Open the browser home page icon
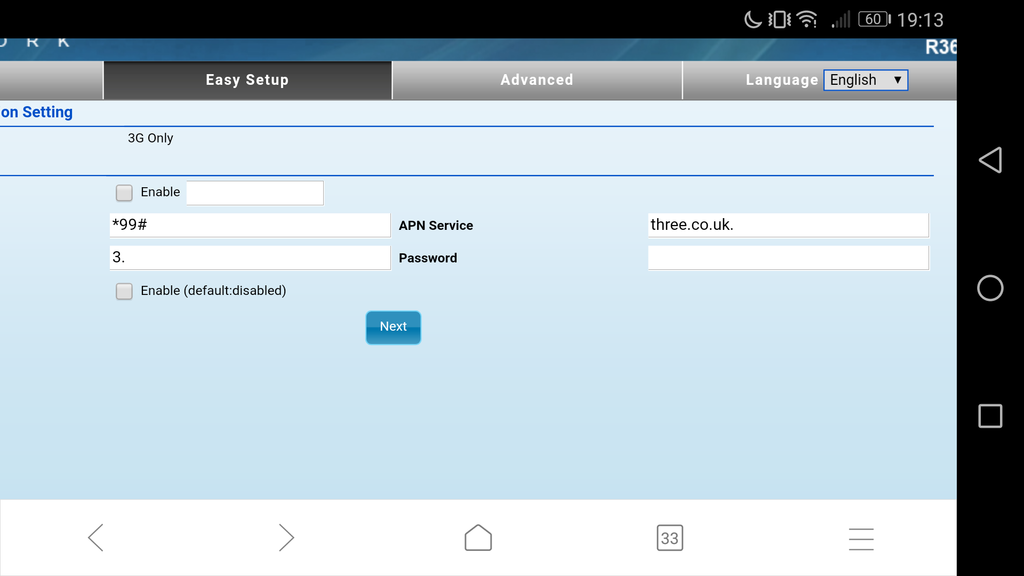 tap(478, 537)
